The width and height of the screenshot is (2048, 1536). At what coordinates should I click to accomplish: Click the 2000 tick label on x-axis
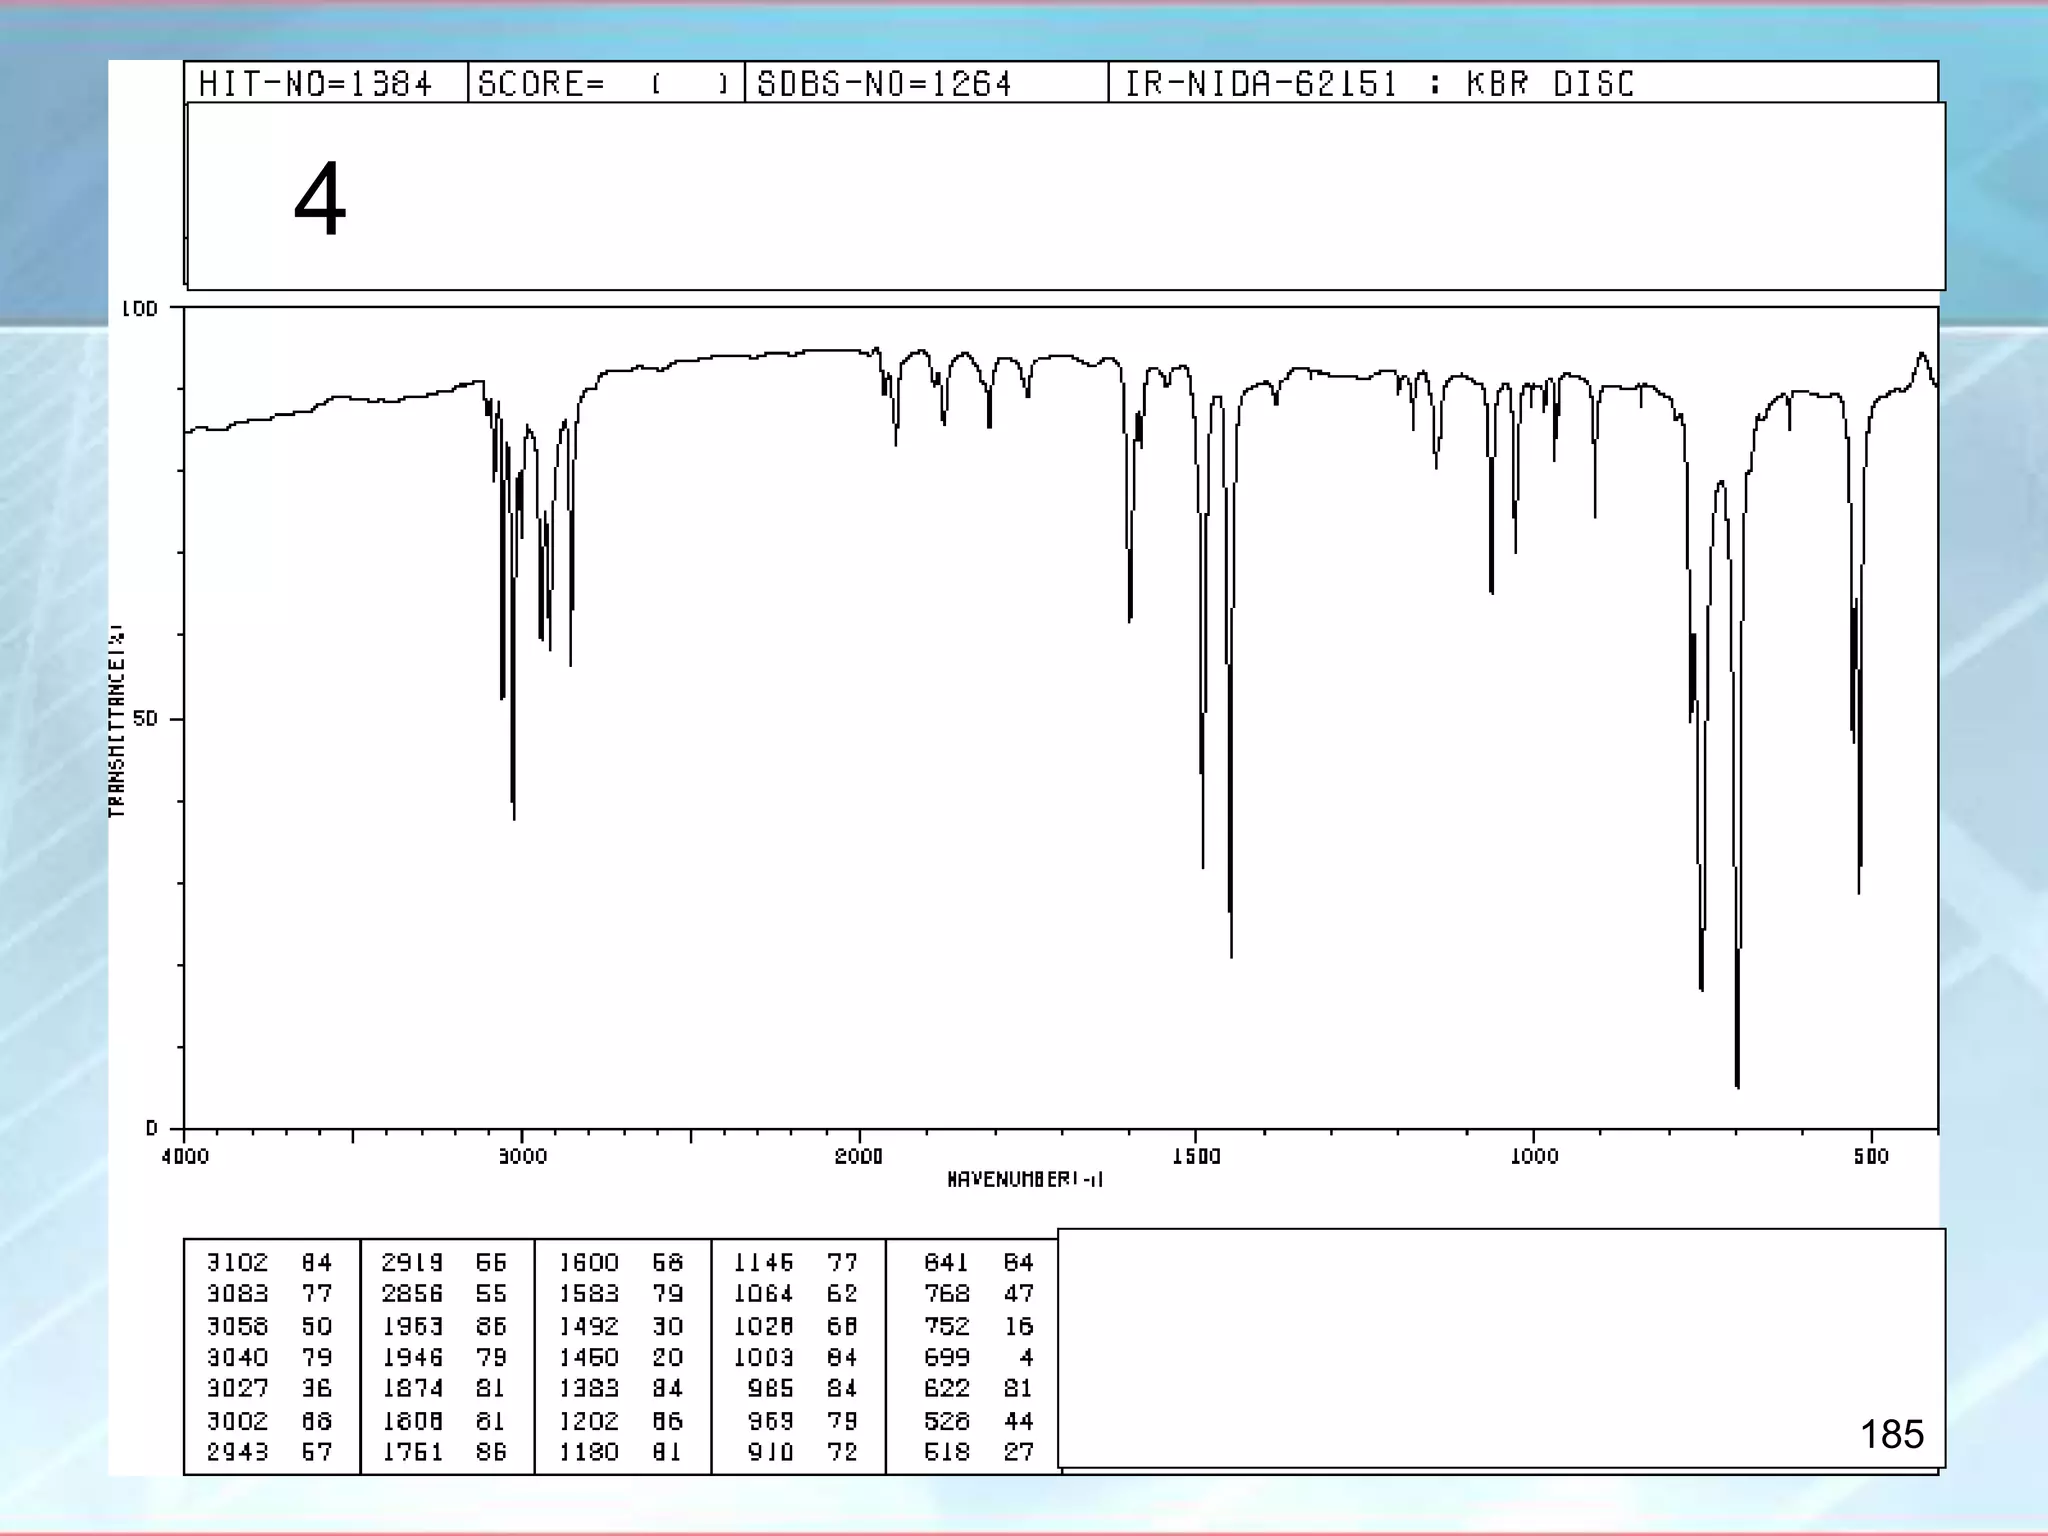point(859,1157)
